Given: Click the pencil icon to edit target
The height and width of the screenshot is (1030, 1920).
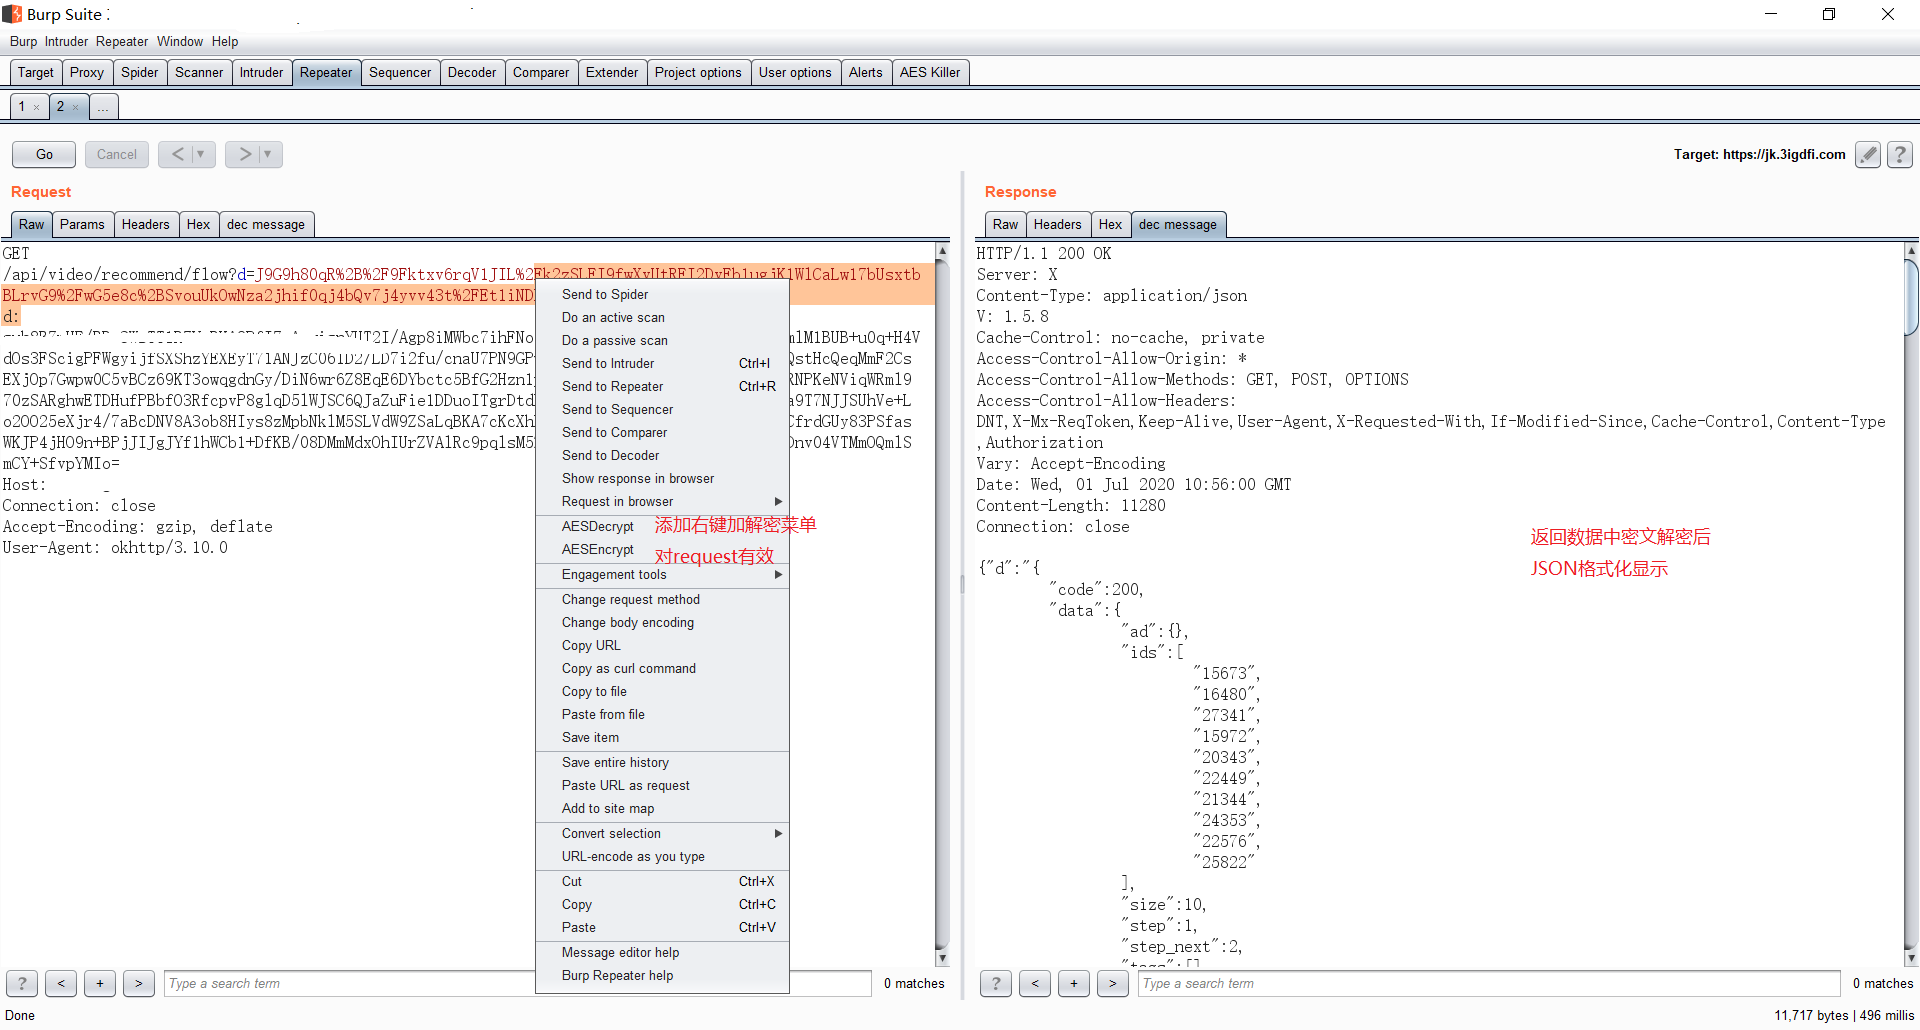Looking at the screenshot, I should coord(1868,154).
